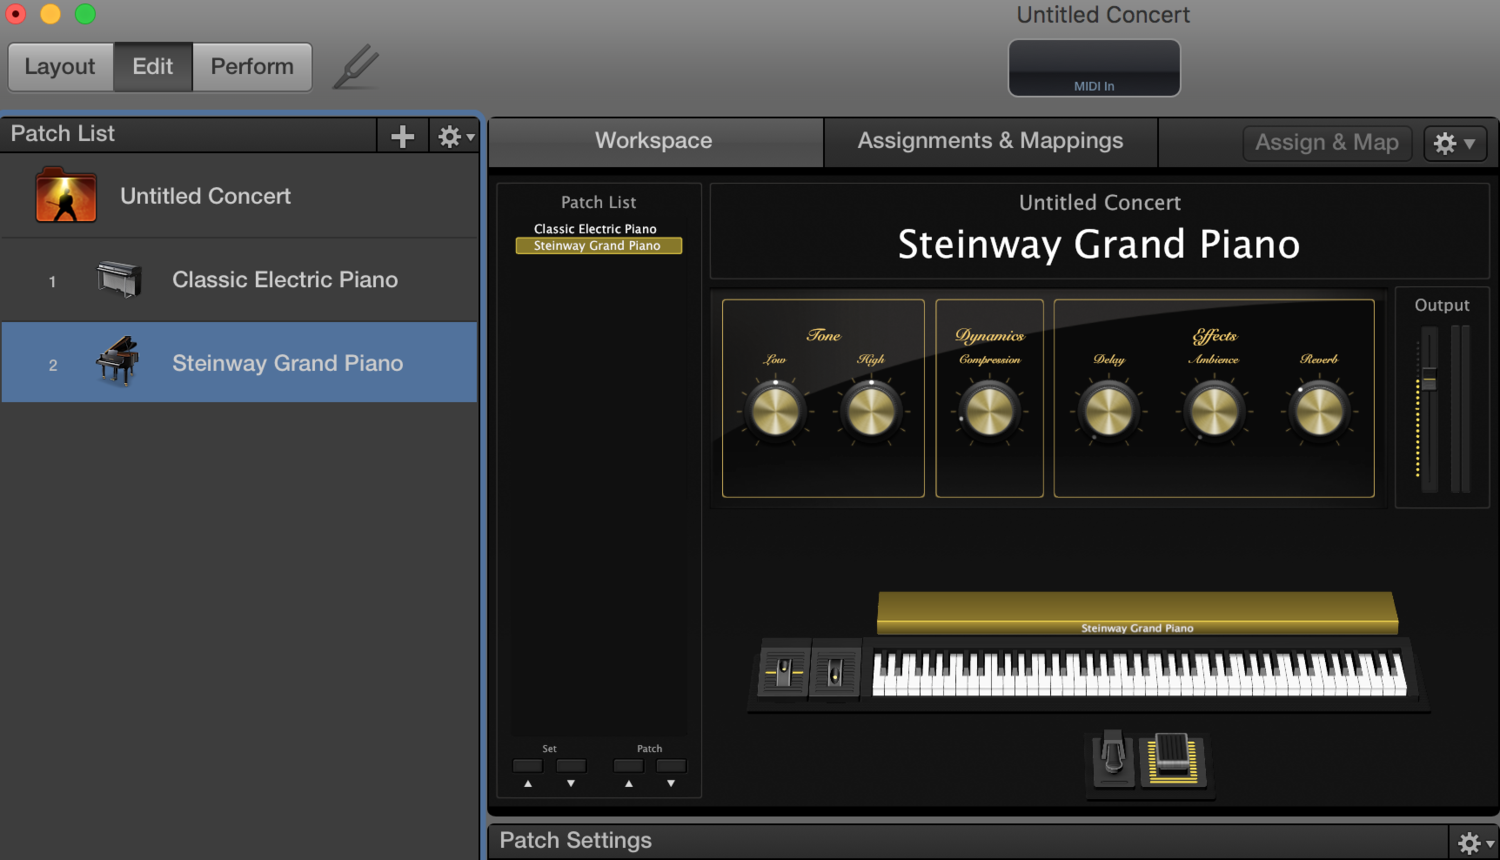Zoom the window with the green button
The image size is (1500, 860).
click(86, 14)
